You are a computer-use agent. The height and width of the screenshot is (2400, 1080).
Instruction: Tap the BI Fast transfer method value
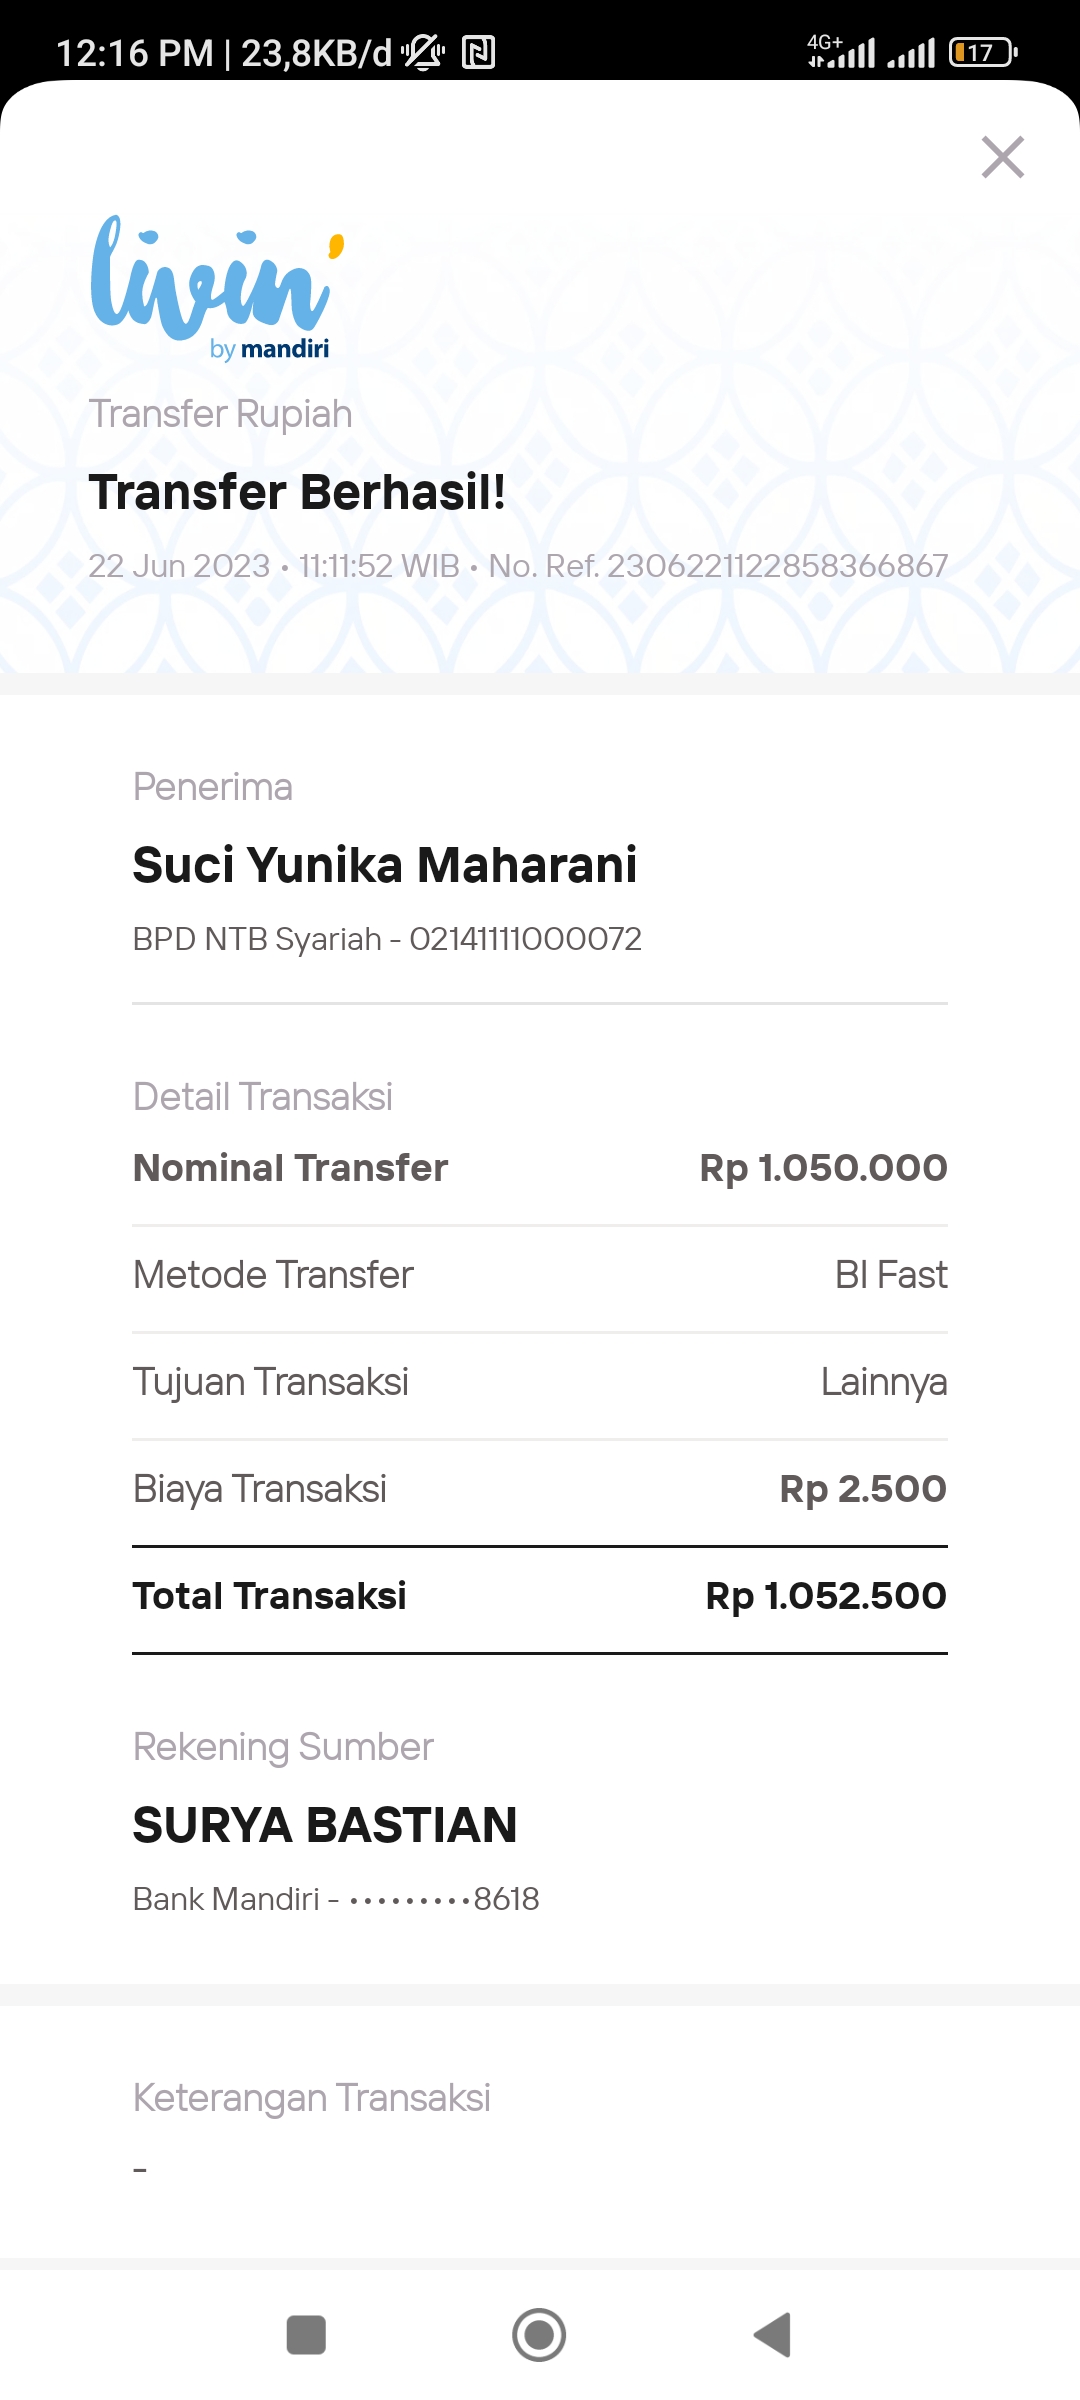click(x=891, y=1275)
